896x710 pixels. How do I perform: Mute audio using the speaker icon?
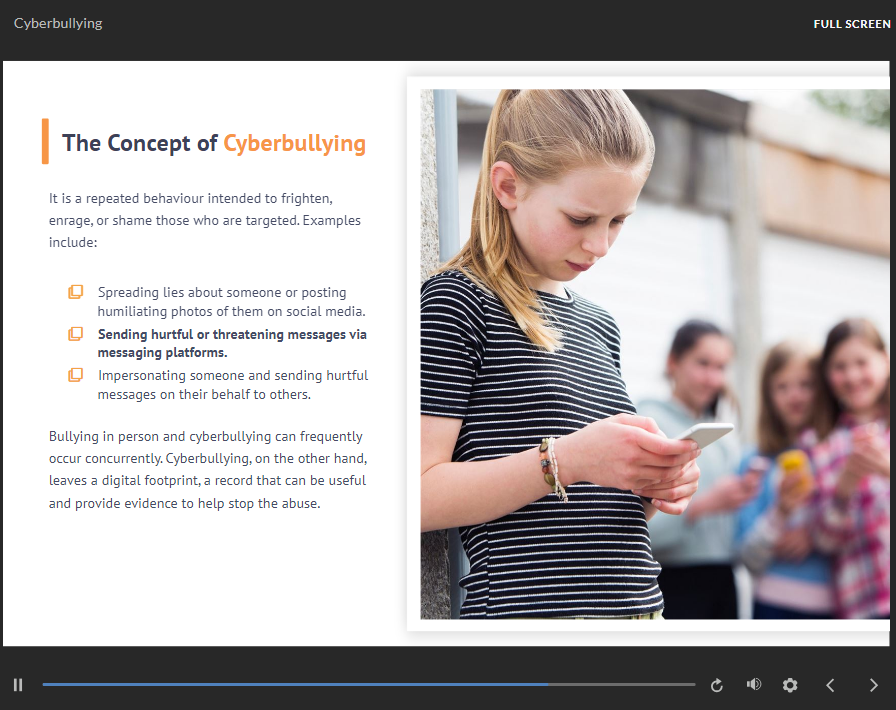[754, 684]
